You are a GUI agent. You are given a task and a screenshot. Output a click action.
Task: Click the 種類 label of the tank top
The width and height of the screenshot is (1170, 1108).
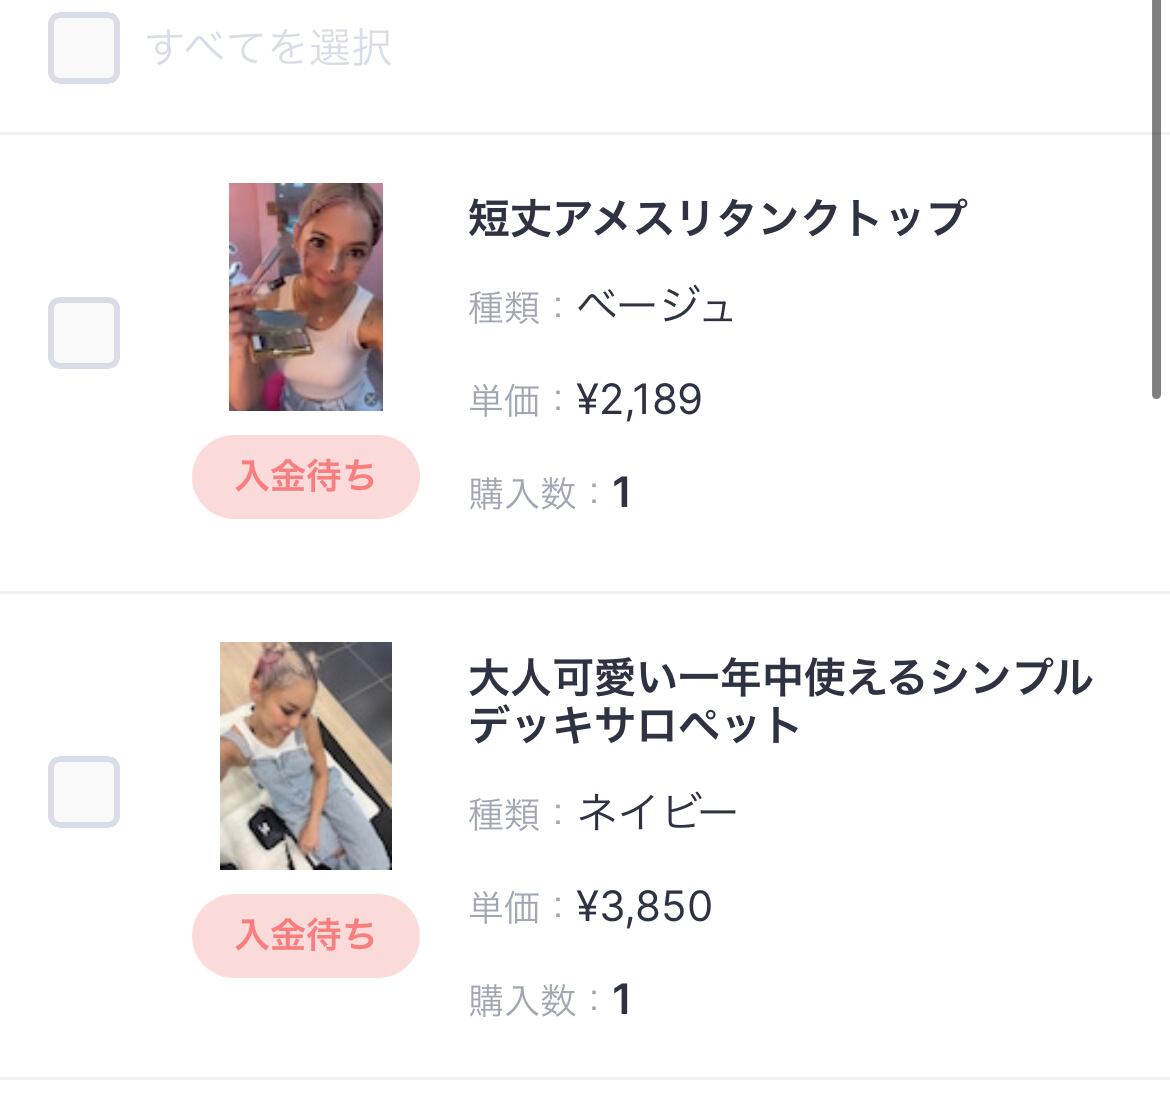504,307
